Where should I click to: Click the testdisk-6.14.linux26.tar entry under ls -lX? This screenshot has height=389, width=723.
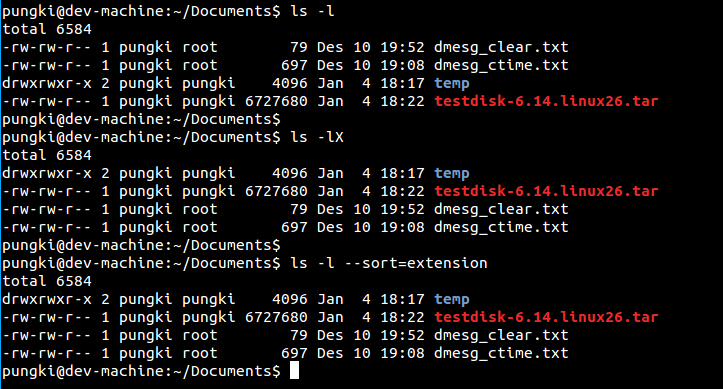click(x=546, y=191)
